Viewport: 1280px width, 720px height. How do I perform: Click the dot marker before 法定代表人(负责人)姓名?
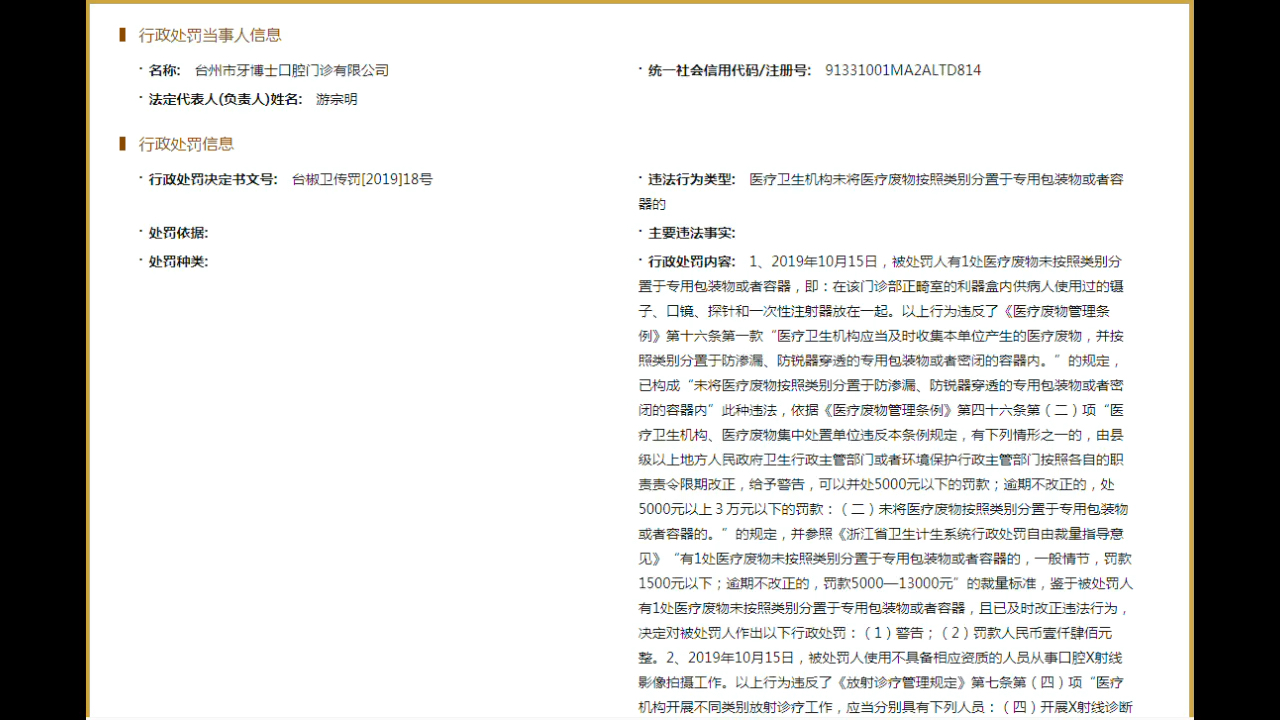(x=139, y=99)
